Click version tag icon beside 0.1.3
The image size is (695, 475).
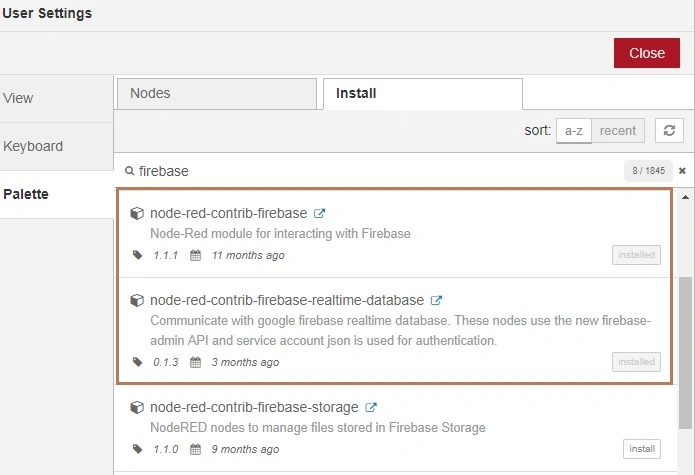point(137,362)
